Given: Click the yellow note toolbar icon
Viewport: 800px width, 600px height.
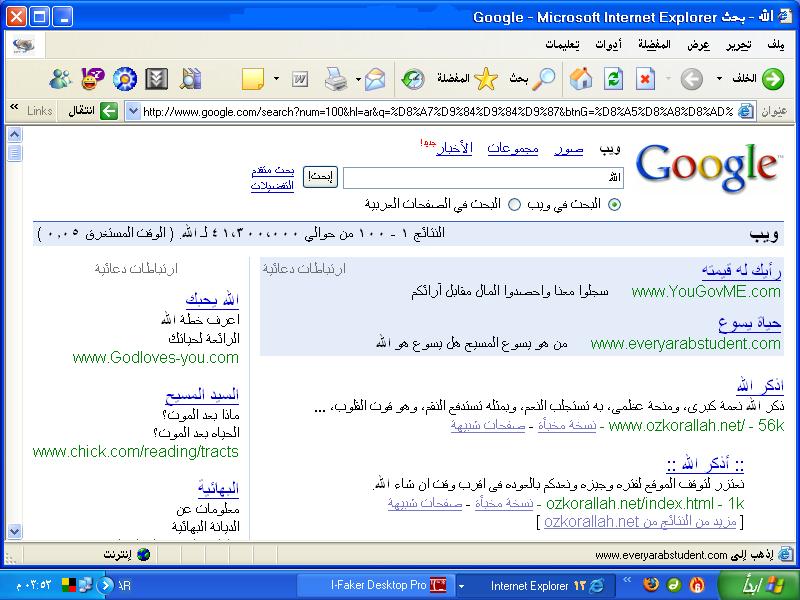Looking at the screenshot, I should [253, 79].
